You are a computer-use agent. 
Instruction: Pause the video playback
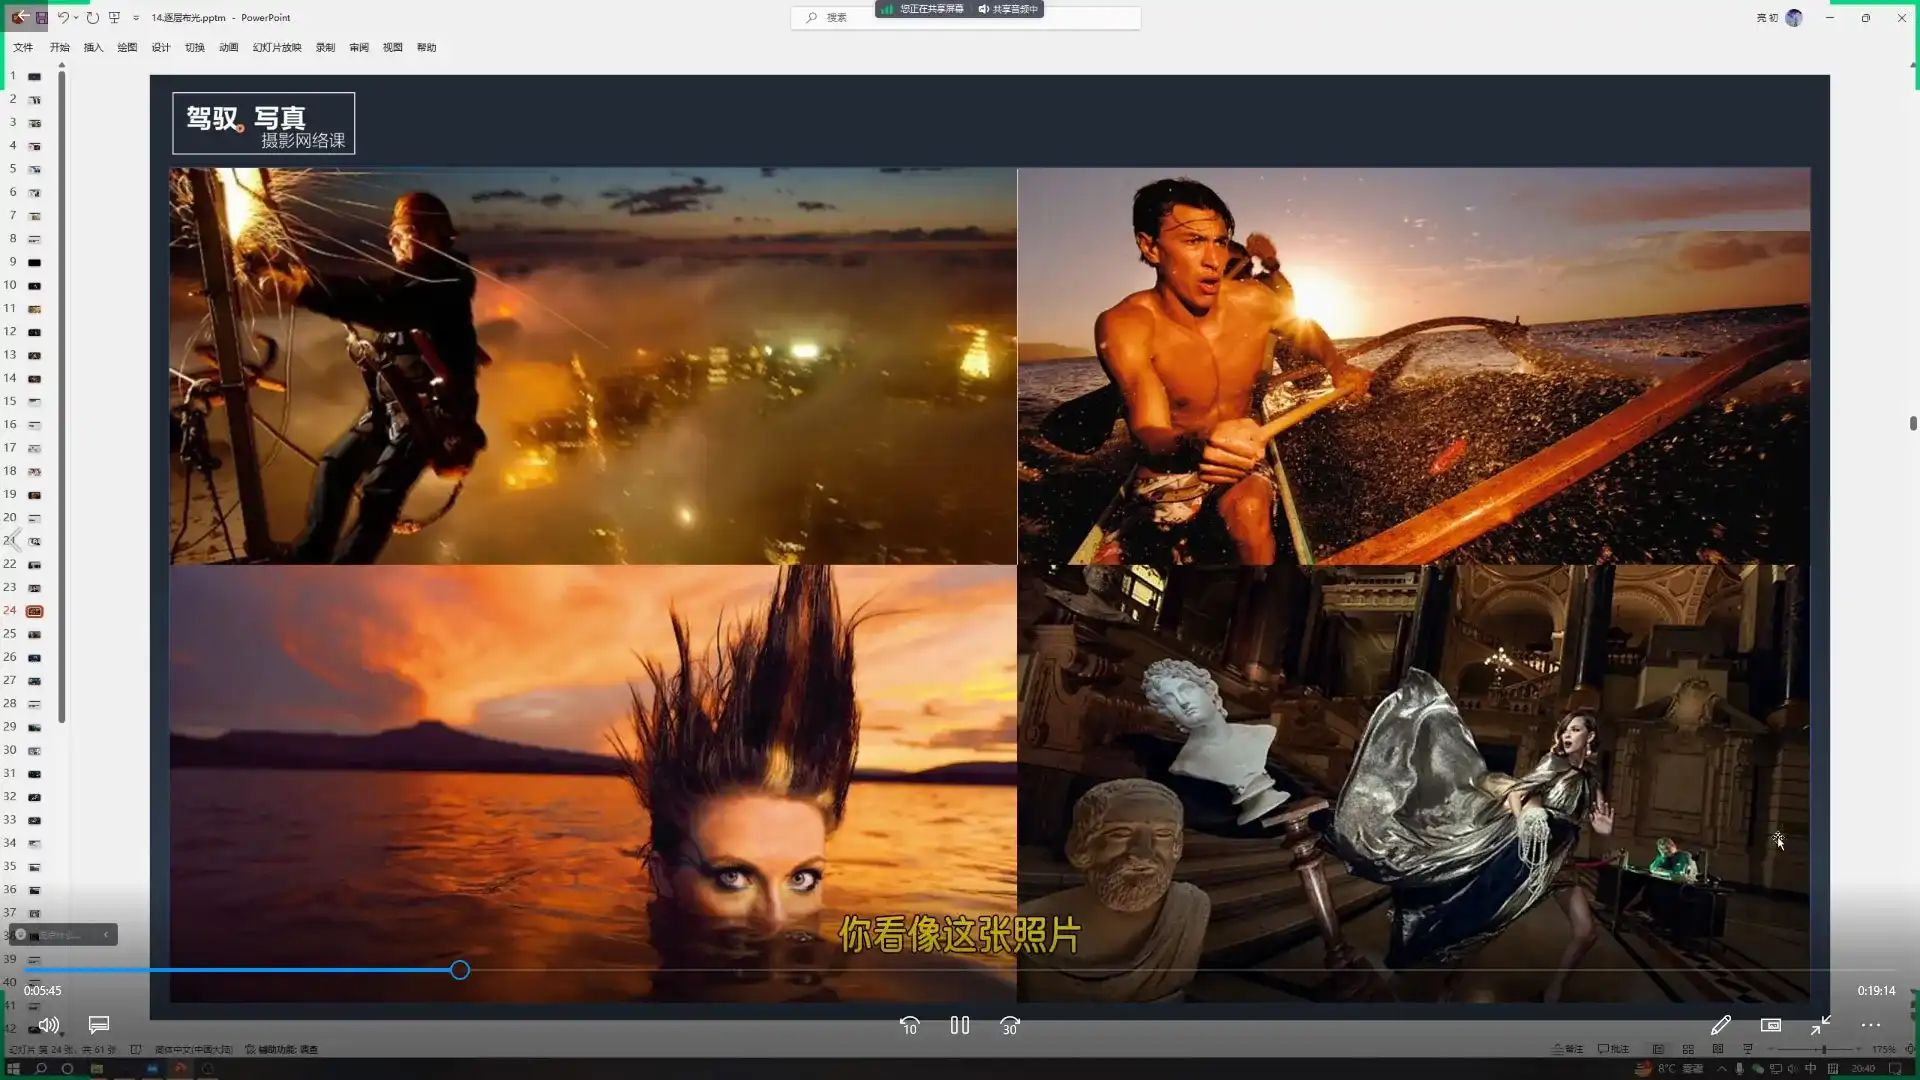[959, 1025]
